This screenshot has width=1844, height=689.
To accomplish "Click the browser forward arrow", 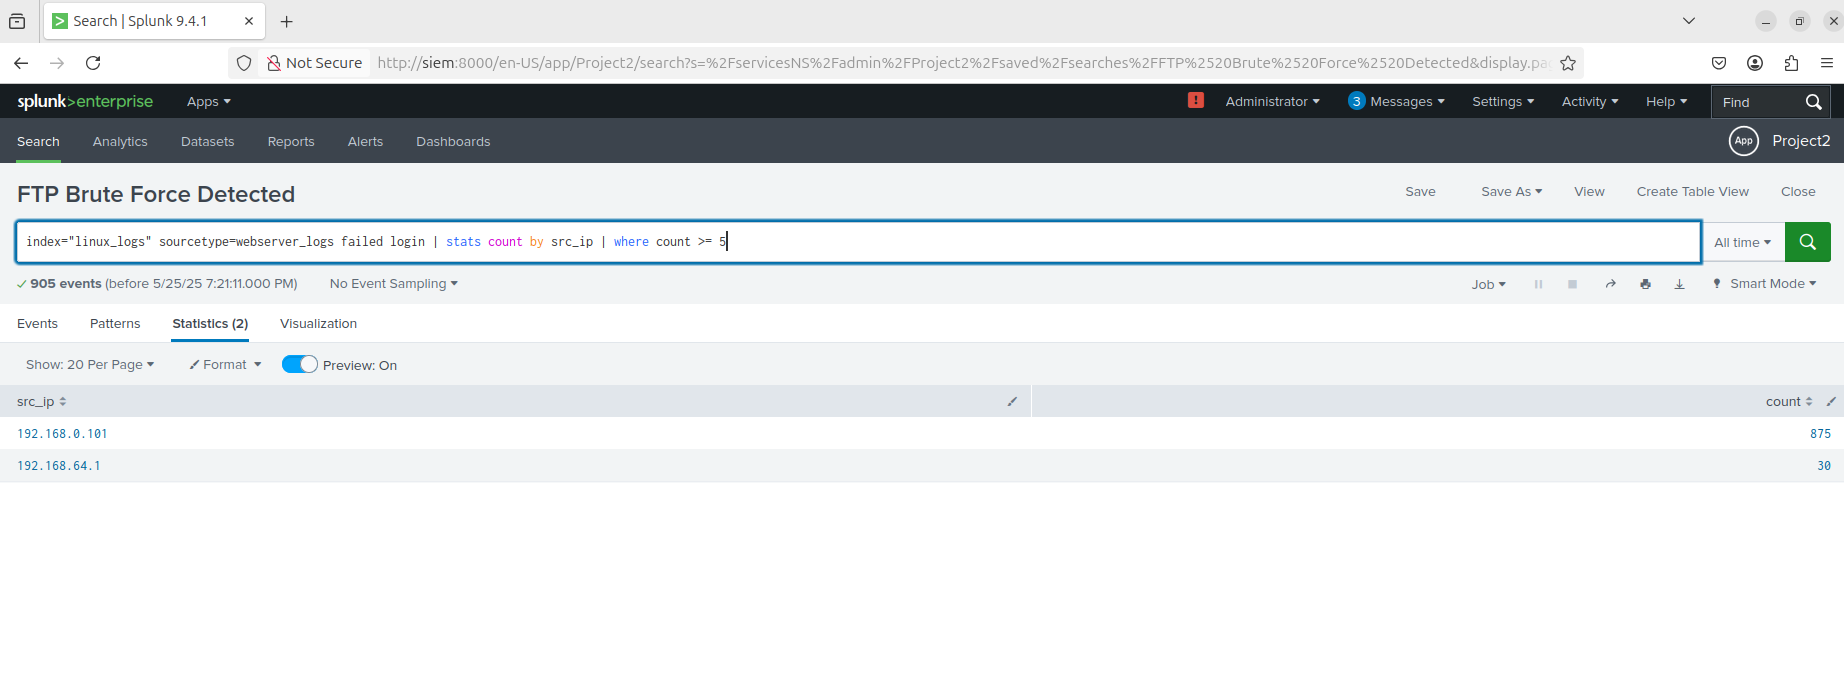I will (x=57, y=63).
